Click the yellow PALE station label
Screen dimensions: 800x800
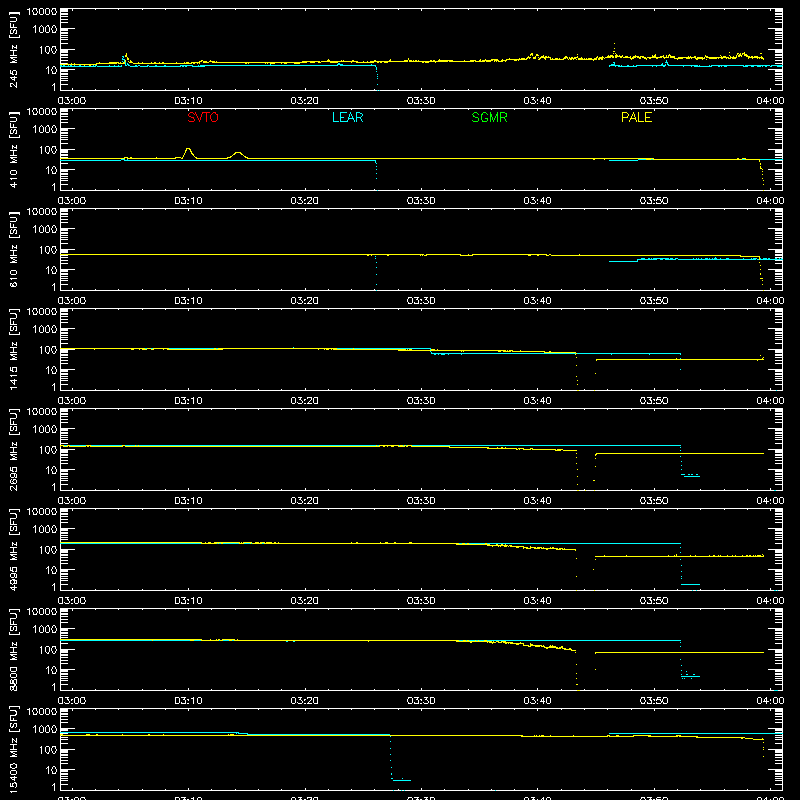[636, 117]
